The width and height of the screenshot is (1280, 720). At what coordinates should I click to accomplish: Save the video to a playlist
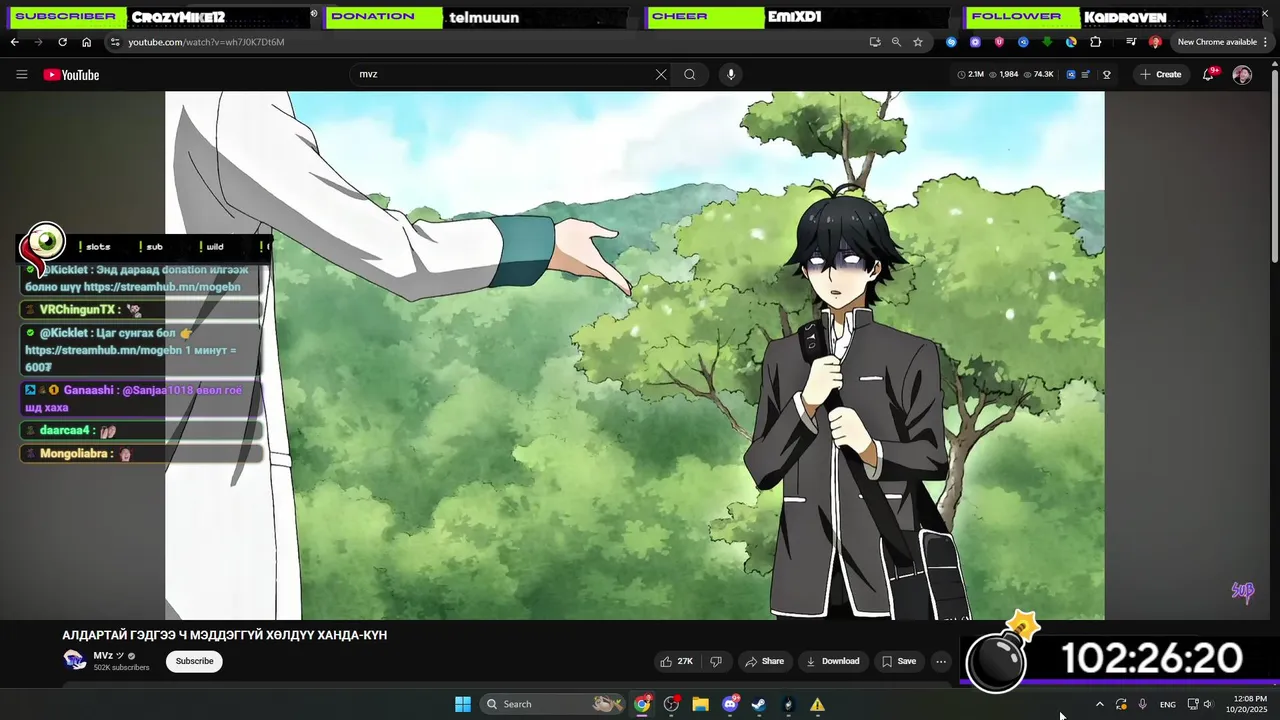[x=898, y=661]
